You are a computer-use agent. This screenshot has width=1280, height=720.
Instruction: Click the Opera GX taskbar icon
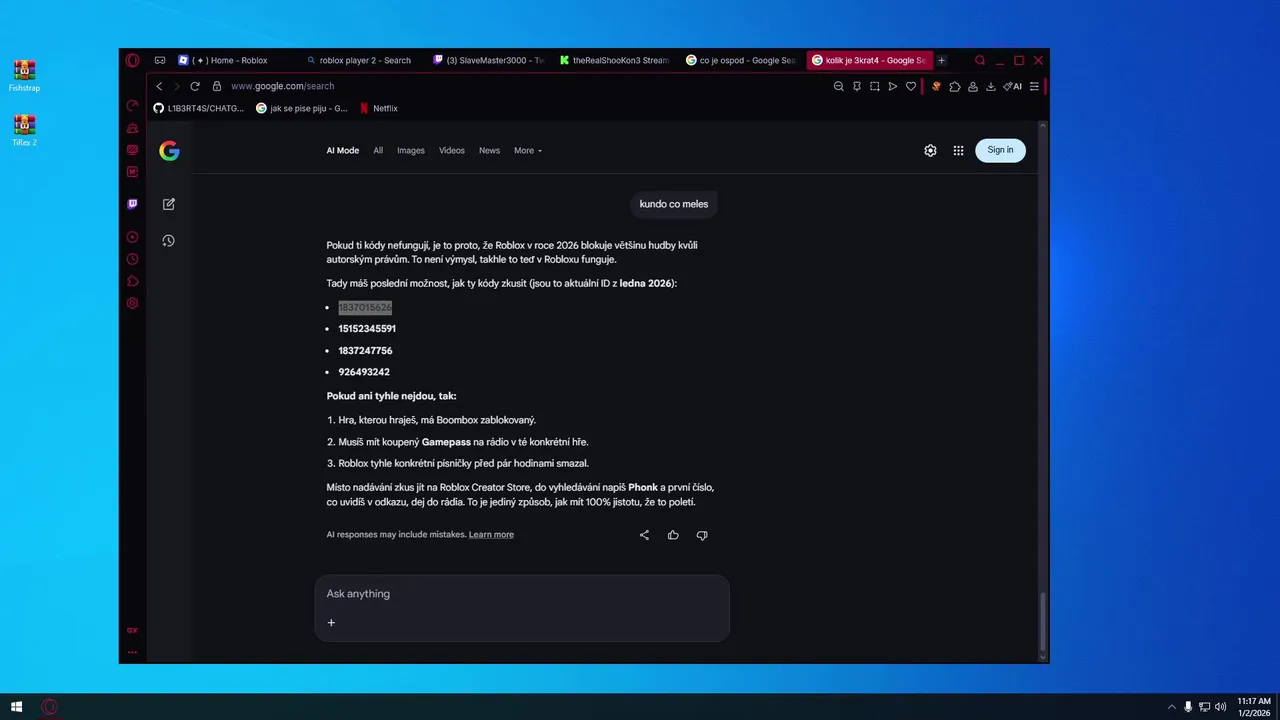point(48,707)
